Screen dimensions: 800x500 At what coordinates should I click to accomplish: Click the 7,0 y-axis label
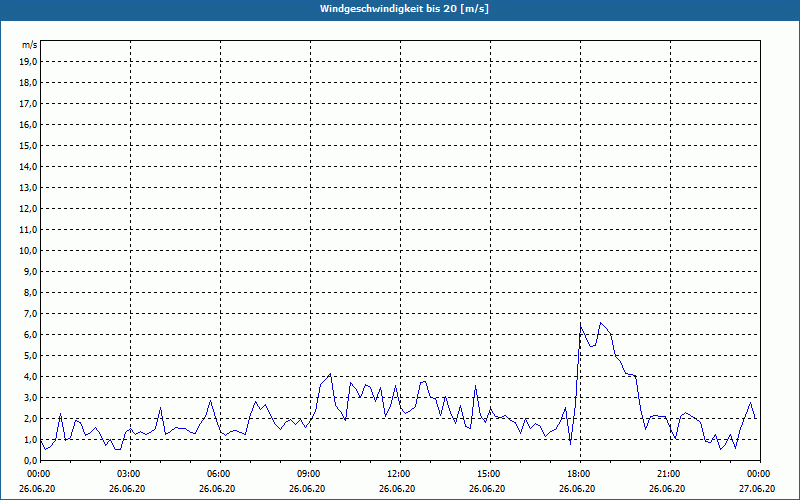[x=30, y=313]
